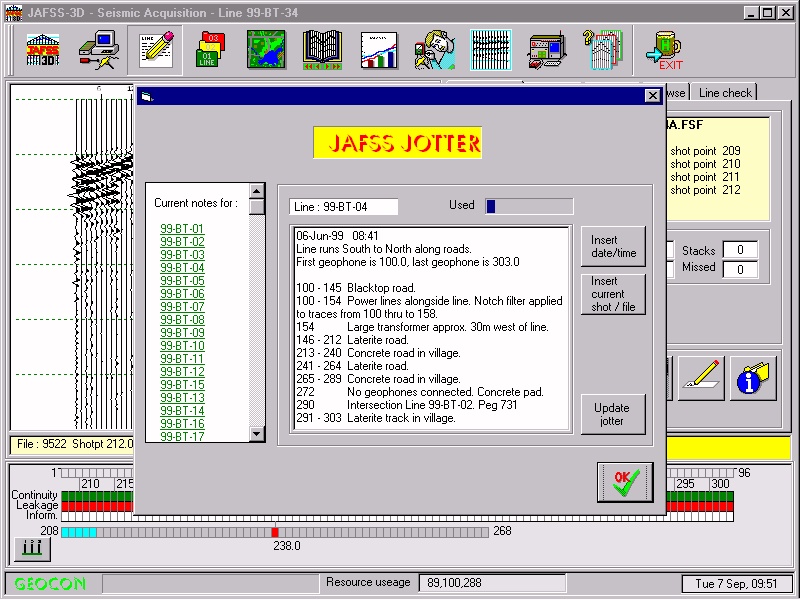Click the Update jotter button
The width and height of the screenshot is (800, 600).
[613, 414]
